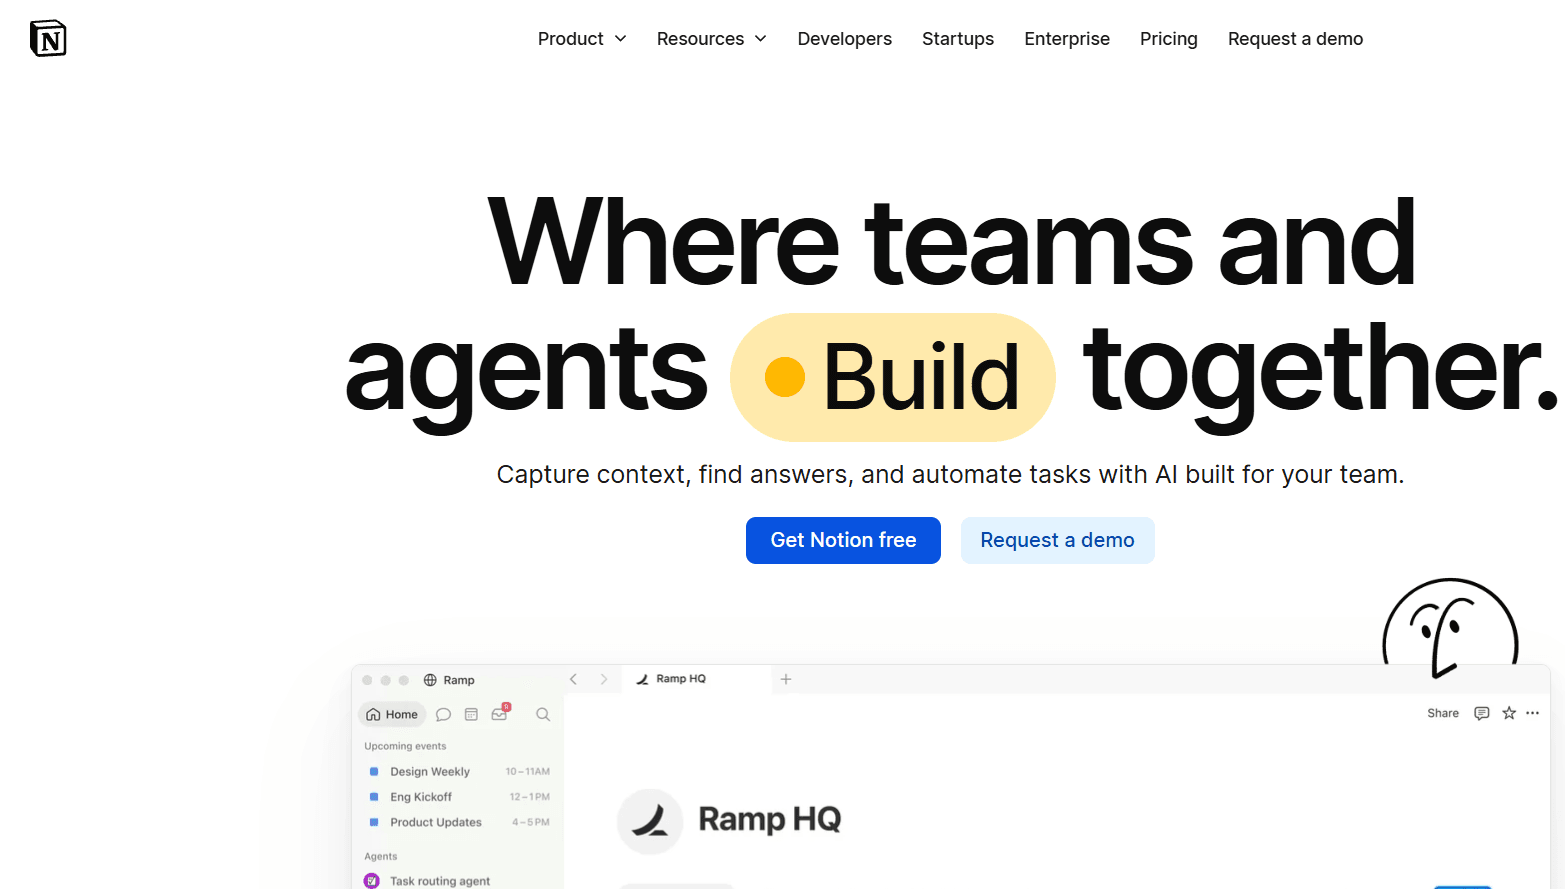This screenshot has height=889, width=1565.
Task: Click the 4–5PM time for Product Updates
Action: click(x=531, y=822)
